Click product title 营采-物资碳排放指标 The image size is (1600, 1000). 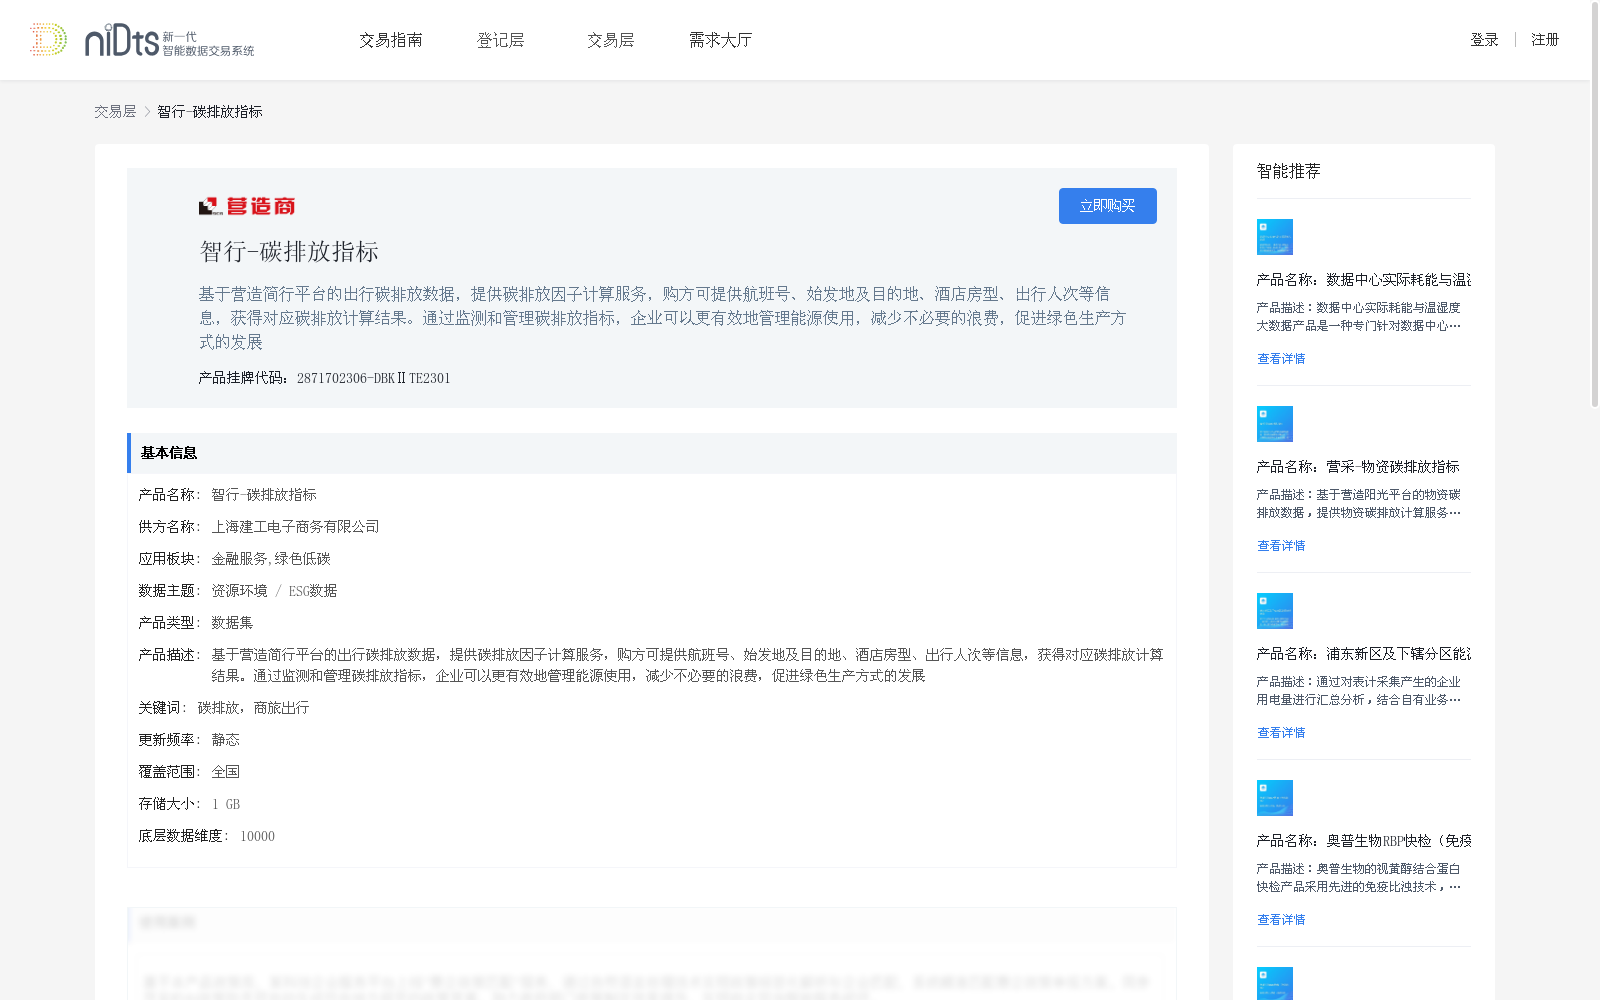(x=1358, y=467)
